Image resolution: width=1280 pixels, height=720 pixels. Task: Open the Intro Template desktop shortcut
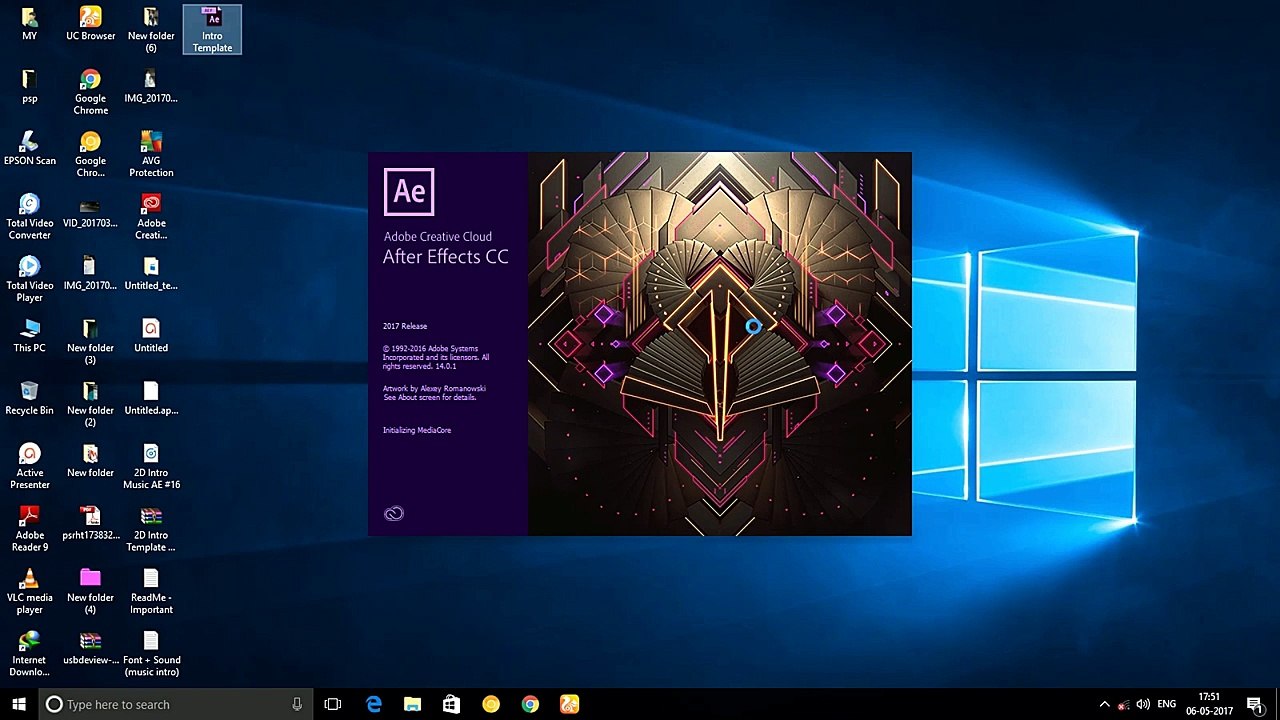pyautogui.click(x=212, y=30)
